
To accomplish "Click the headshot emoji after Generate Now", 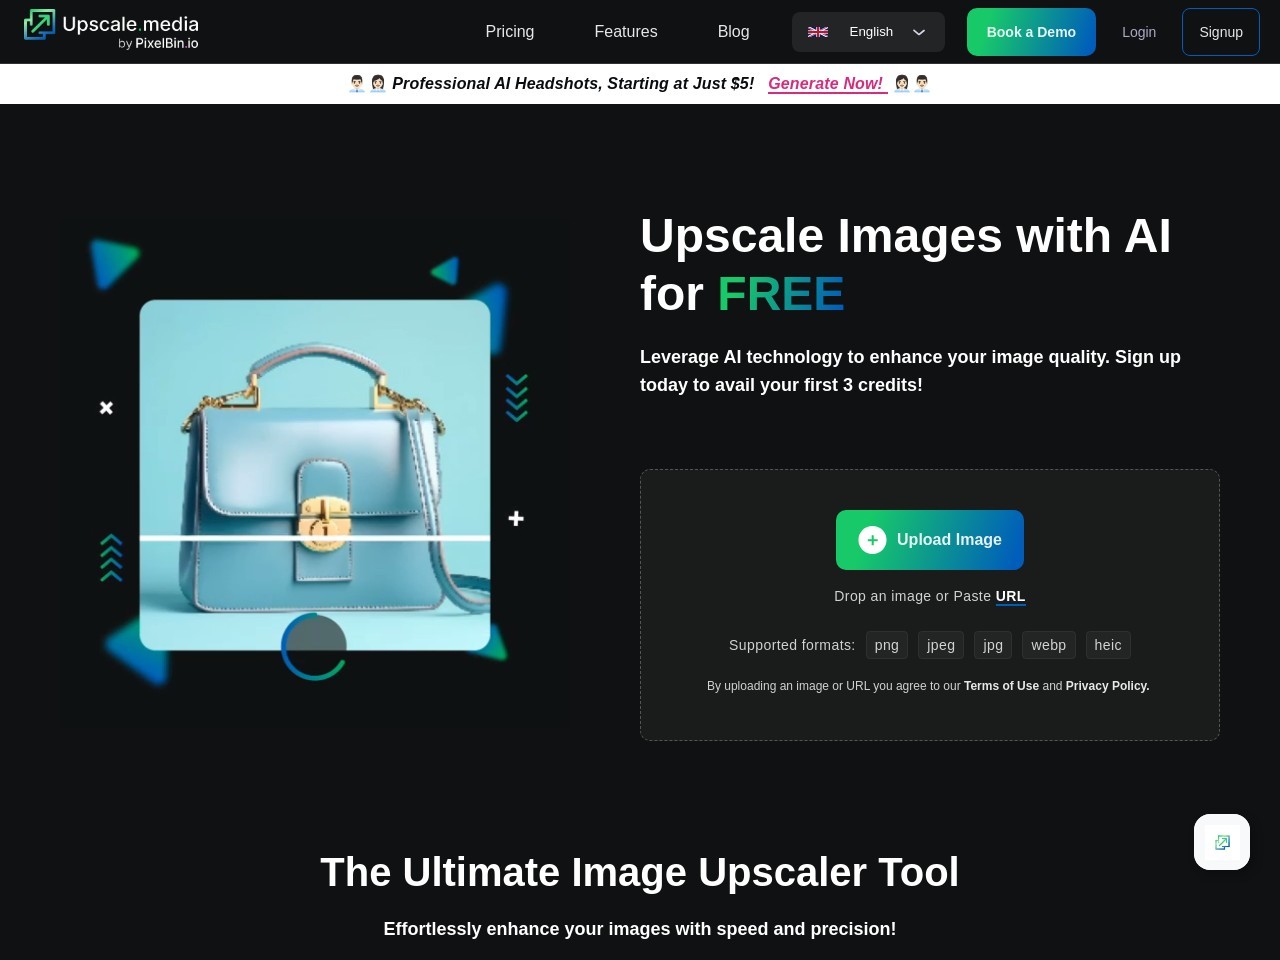I will 911,84.
